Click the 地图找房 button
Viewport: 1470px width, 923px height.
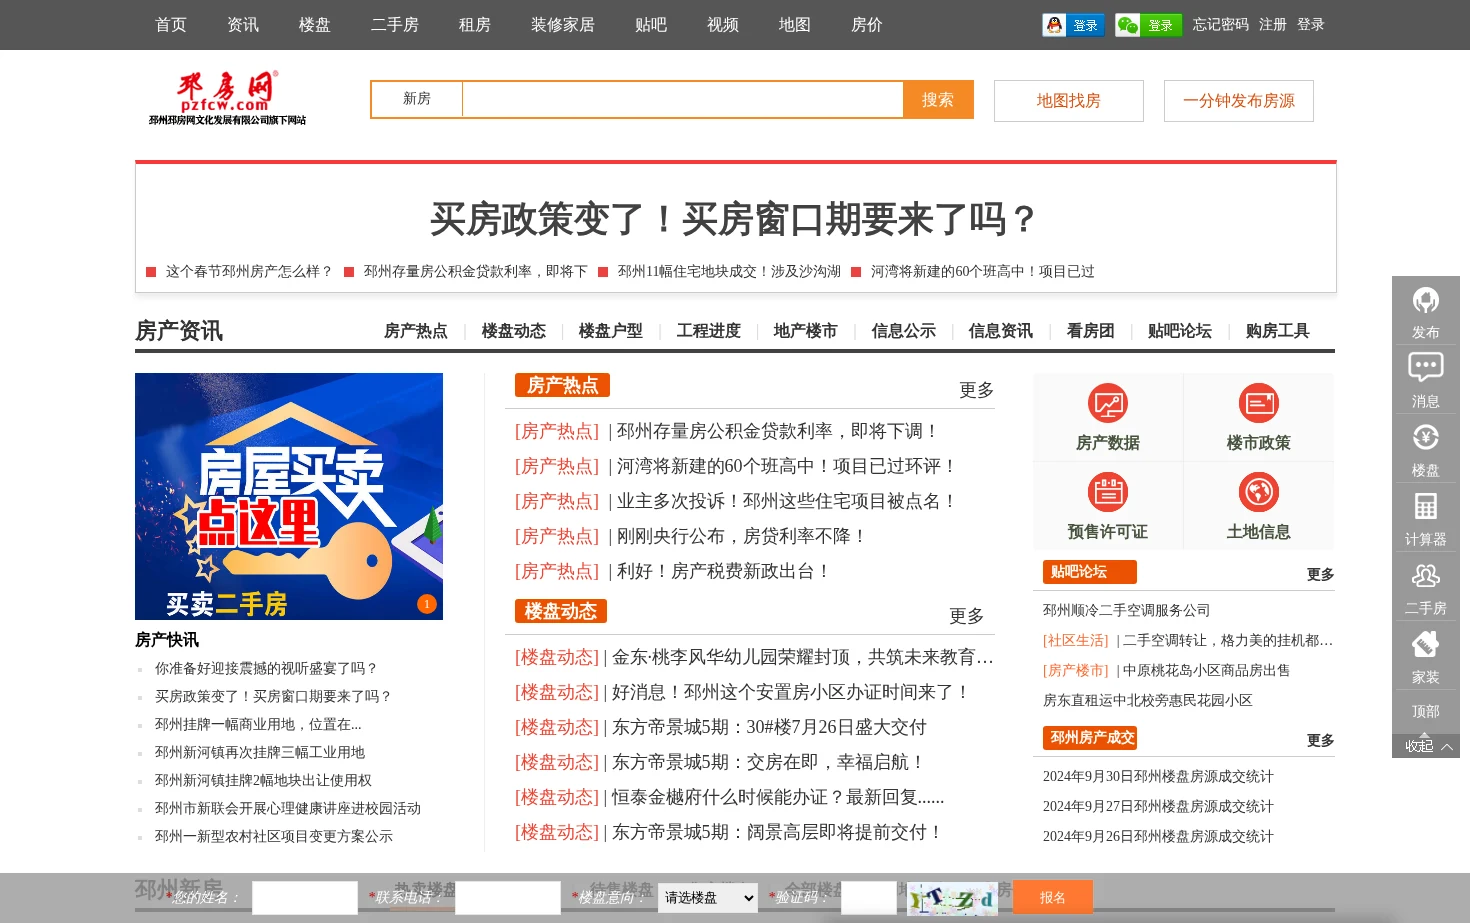(x=1069, y=101)
